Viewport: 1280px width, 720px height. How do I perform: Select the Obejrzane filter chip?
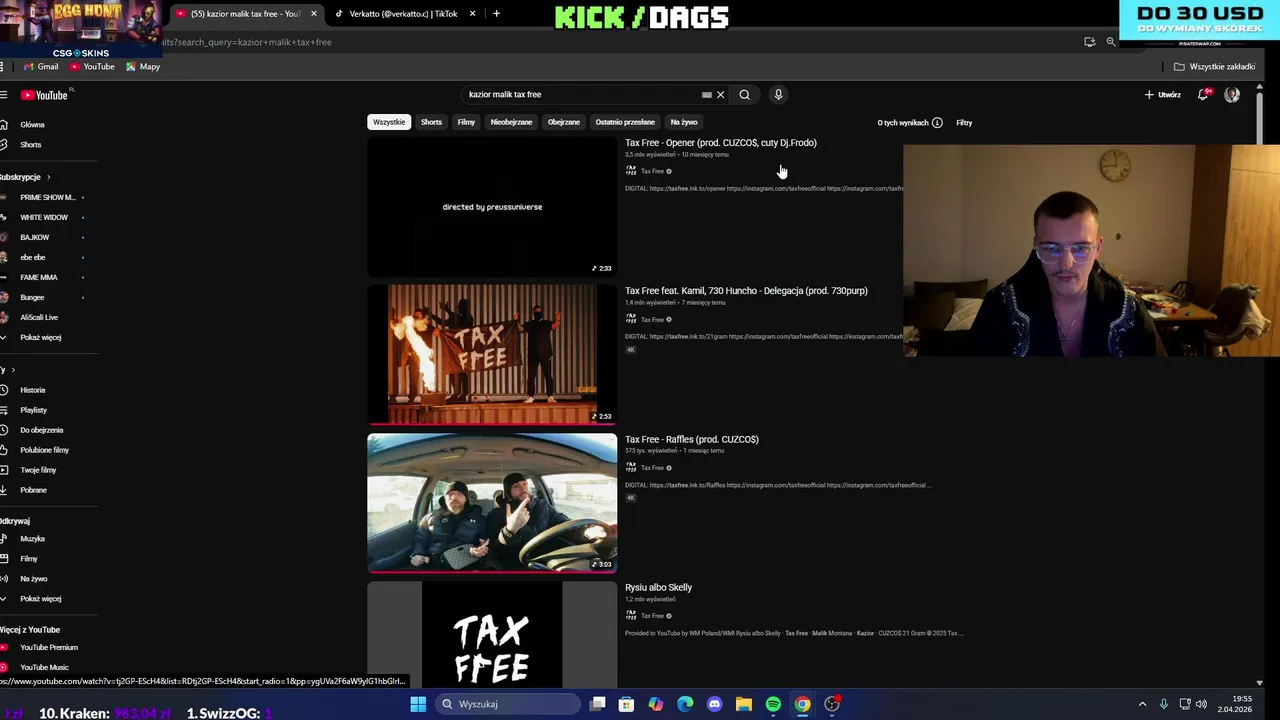pyautogui.click(x=564, y=122)
